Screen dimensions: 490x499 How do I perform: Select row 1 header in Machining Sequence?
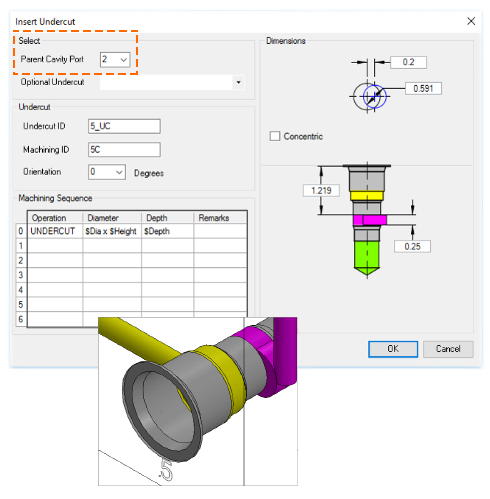pyautogui.click(x=21, y=246)
